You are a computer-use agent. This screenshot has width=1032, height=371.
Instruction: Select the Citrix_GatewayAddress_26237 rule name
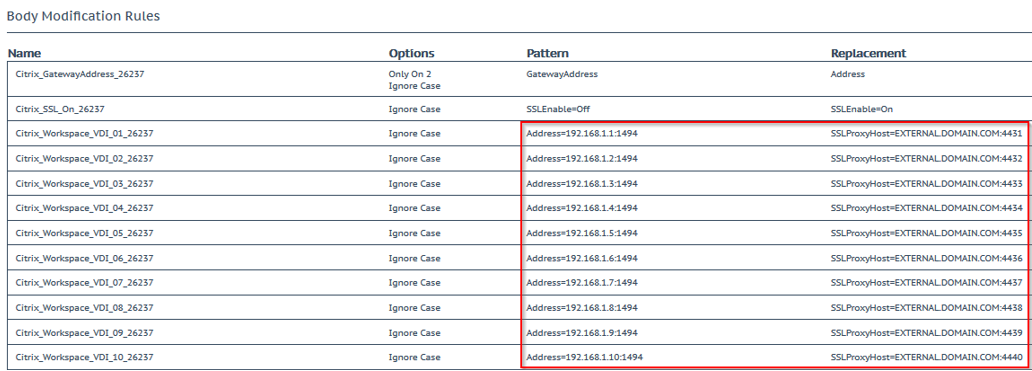click(80, 74)
